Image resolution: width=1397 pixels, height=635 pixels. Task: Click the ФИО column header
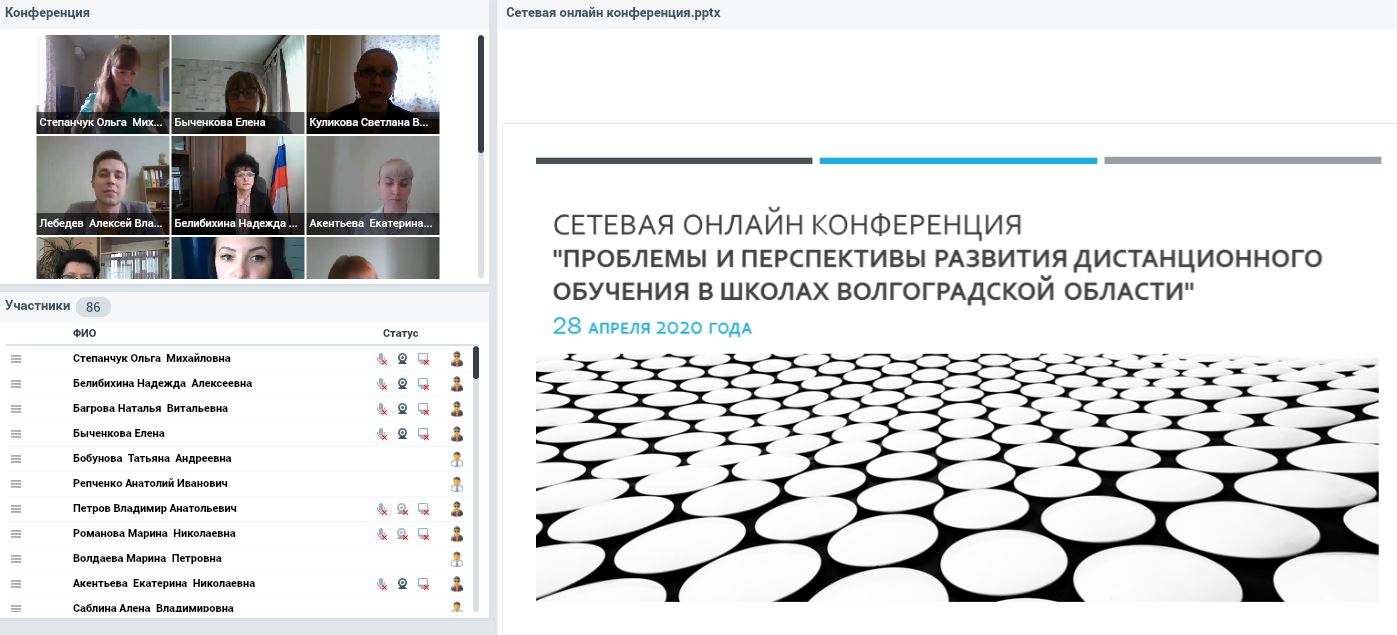[x=84, y=333]
